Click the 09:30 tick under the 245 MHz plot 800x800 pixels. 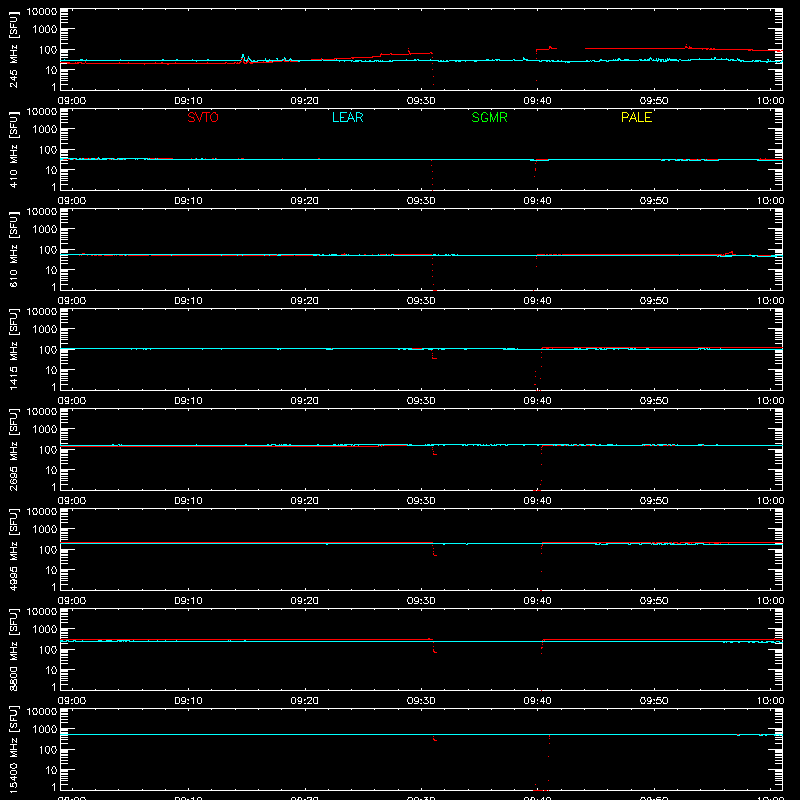(421, 101)
